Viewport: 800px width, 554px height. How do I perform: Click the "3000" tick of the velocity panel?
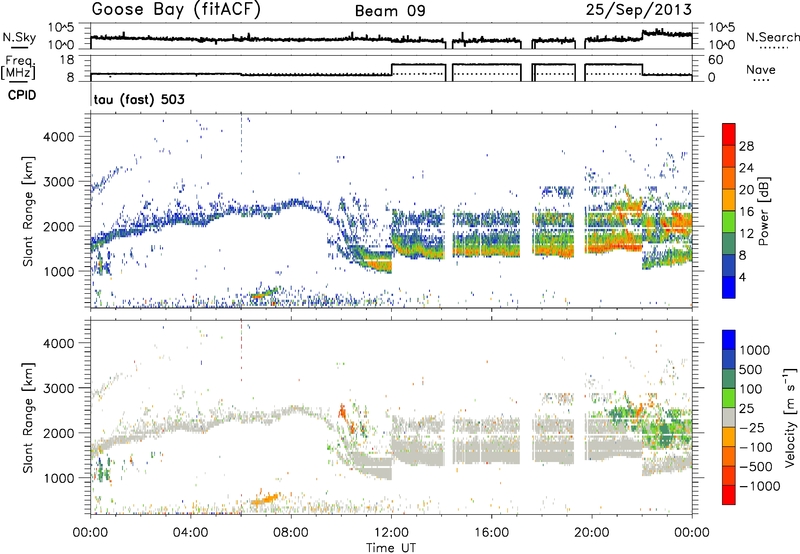coord(58,388)
